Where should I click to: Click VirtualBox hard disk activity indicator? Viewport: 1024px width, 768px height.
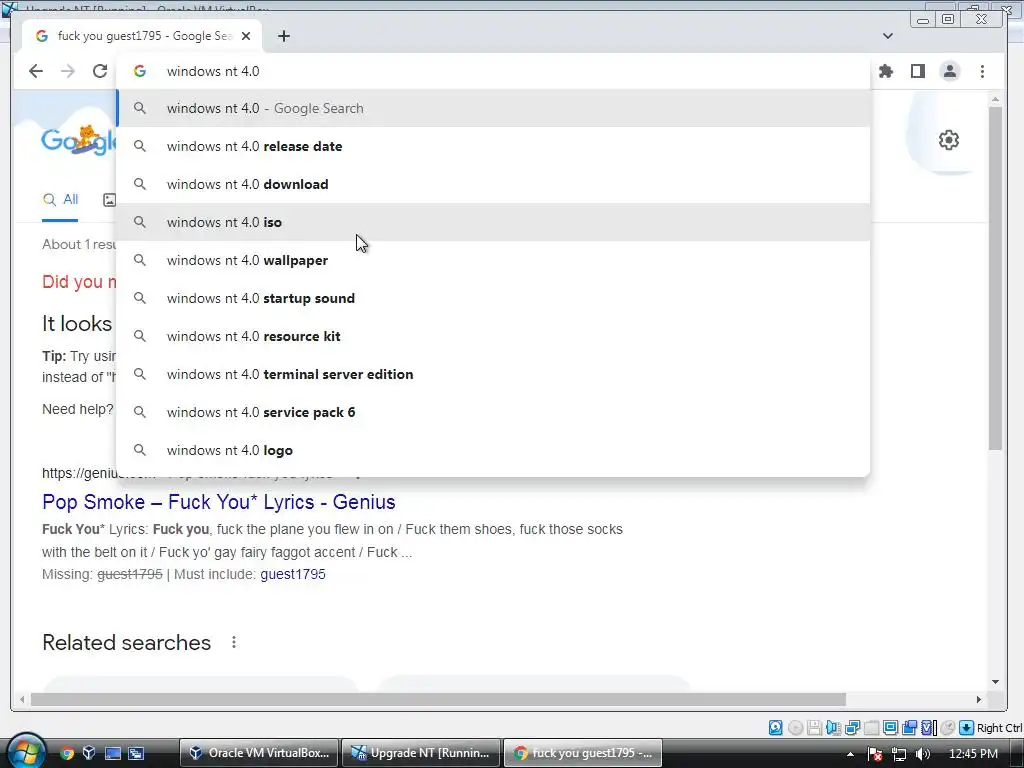(x=775, y=728)
